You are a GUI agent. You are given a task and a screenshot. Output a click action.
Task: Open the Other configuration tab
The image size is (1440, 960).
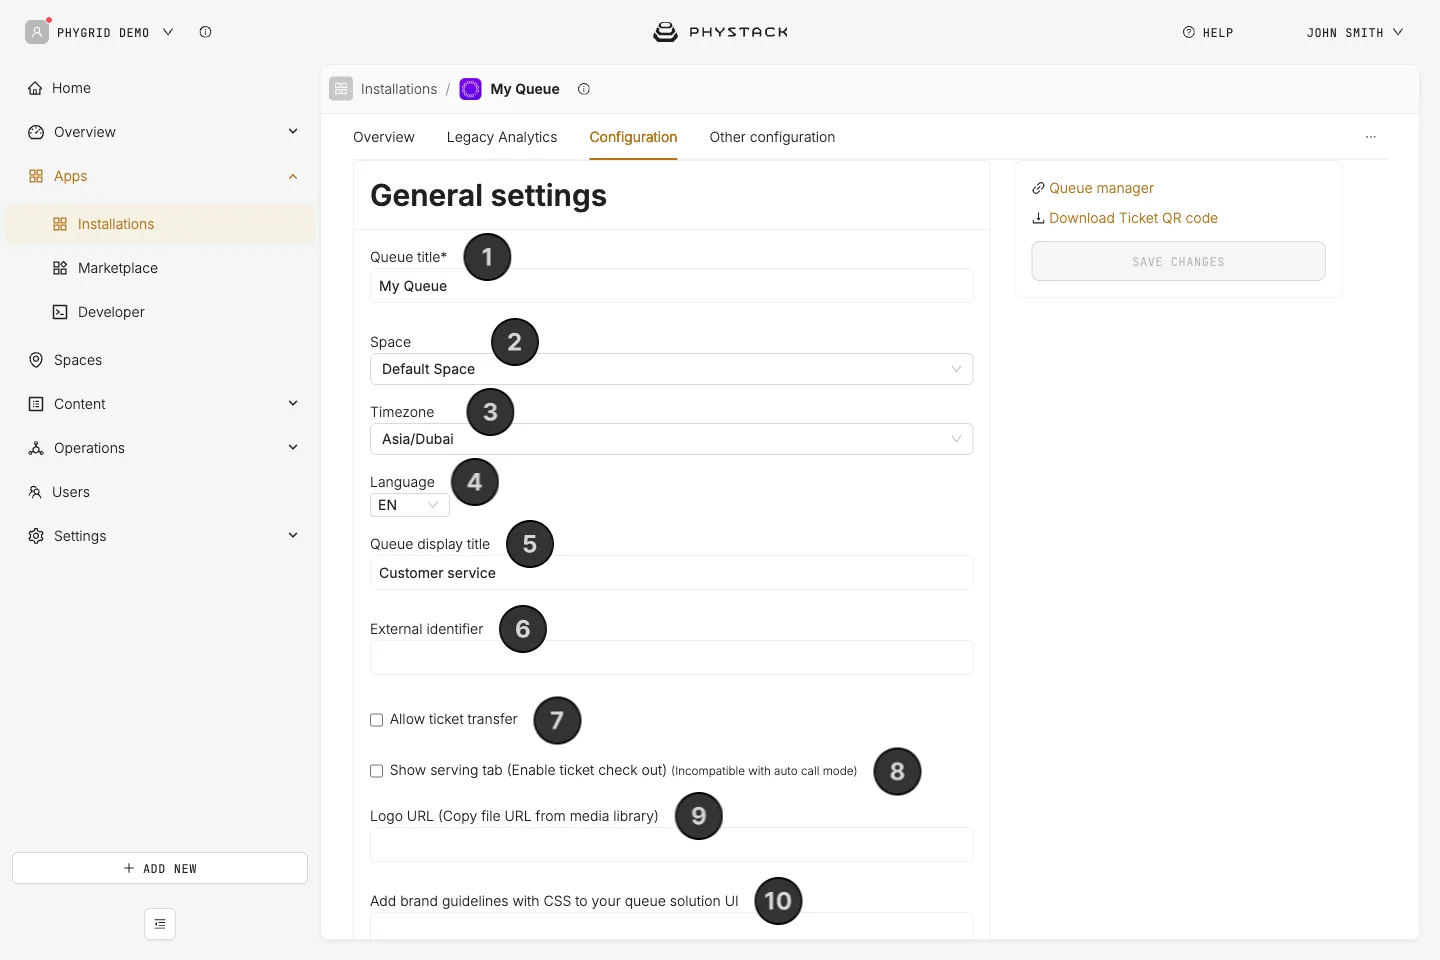[x=772, y=137]
